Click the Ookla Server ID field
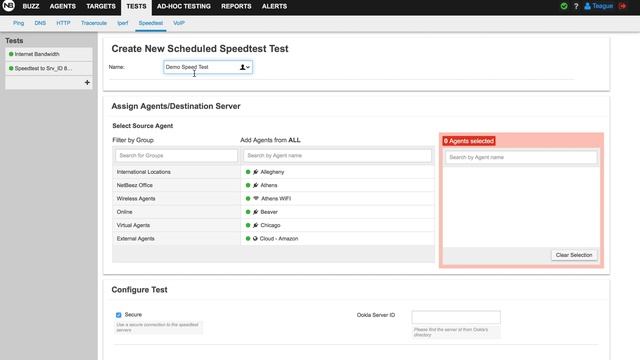 [456, 317]
